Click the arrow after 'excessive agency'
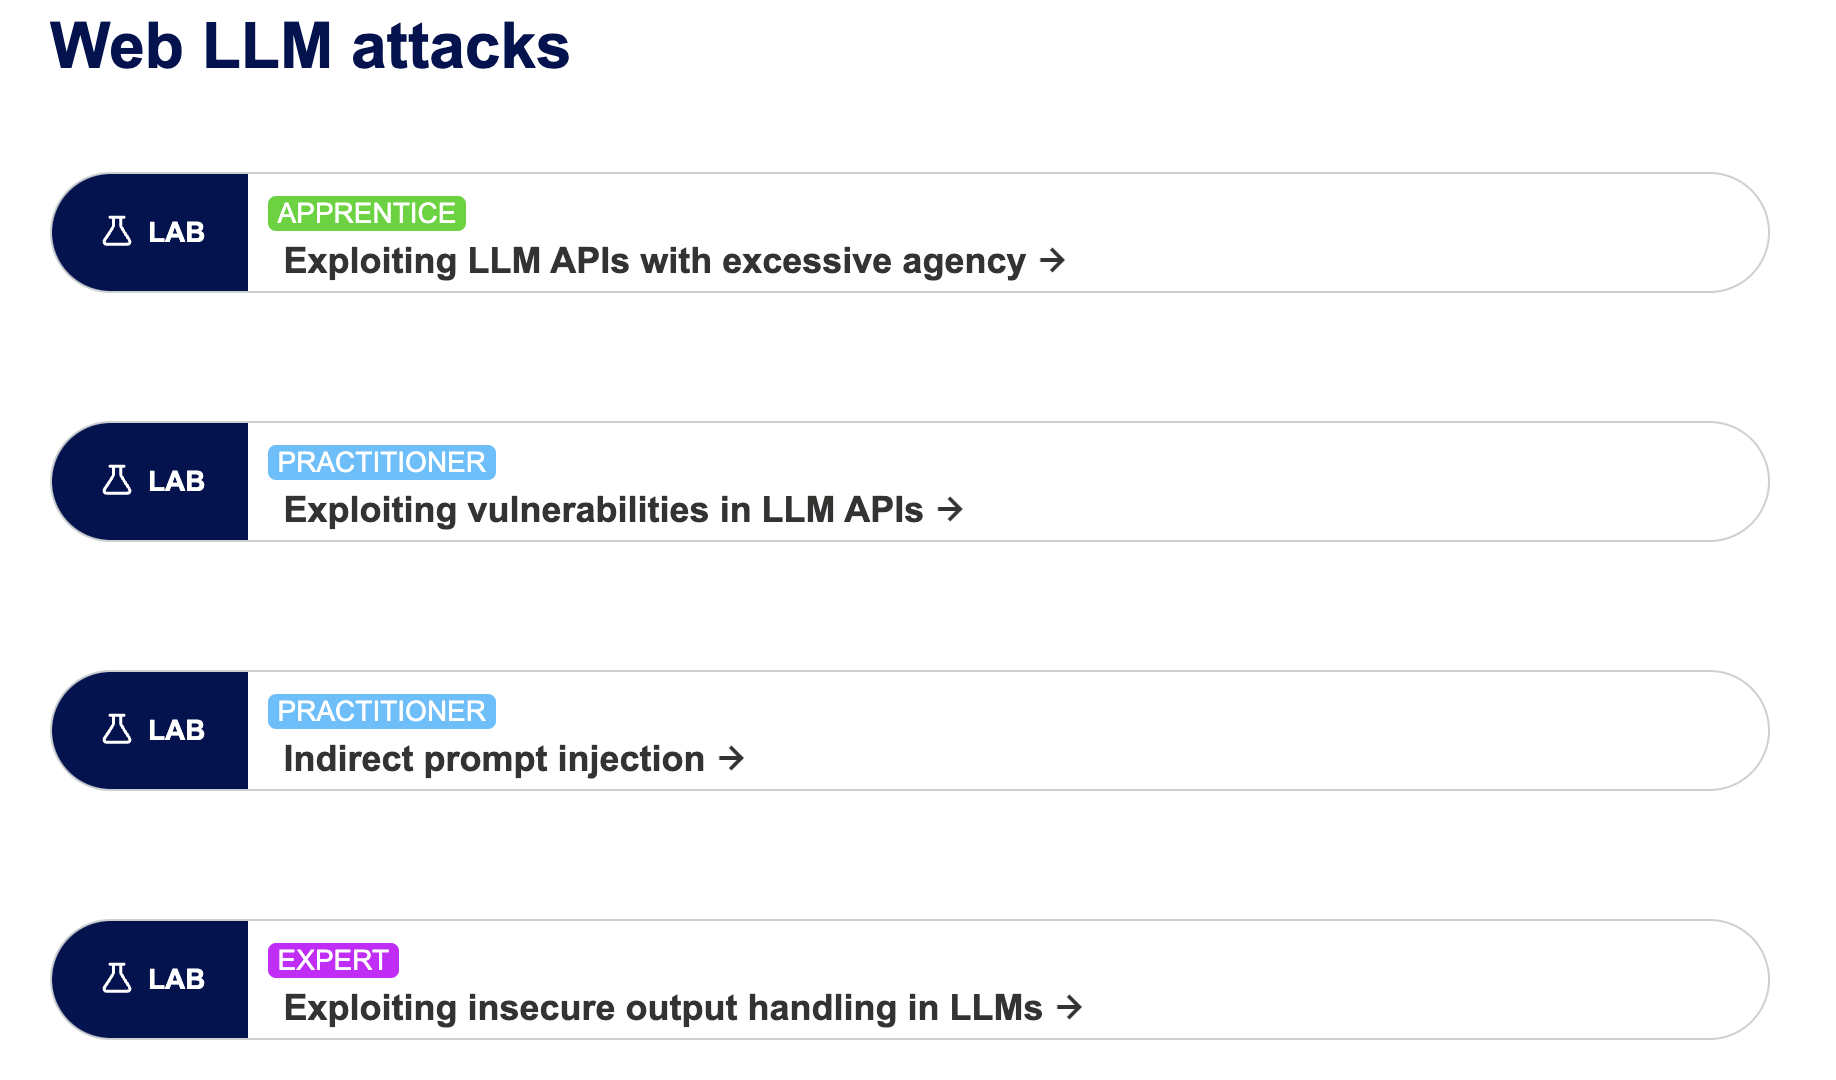Screen dimensions: 1836x1080 1052,261
